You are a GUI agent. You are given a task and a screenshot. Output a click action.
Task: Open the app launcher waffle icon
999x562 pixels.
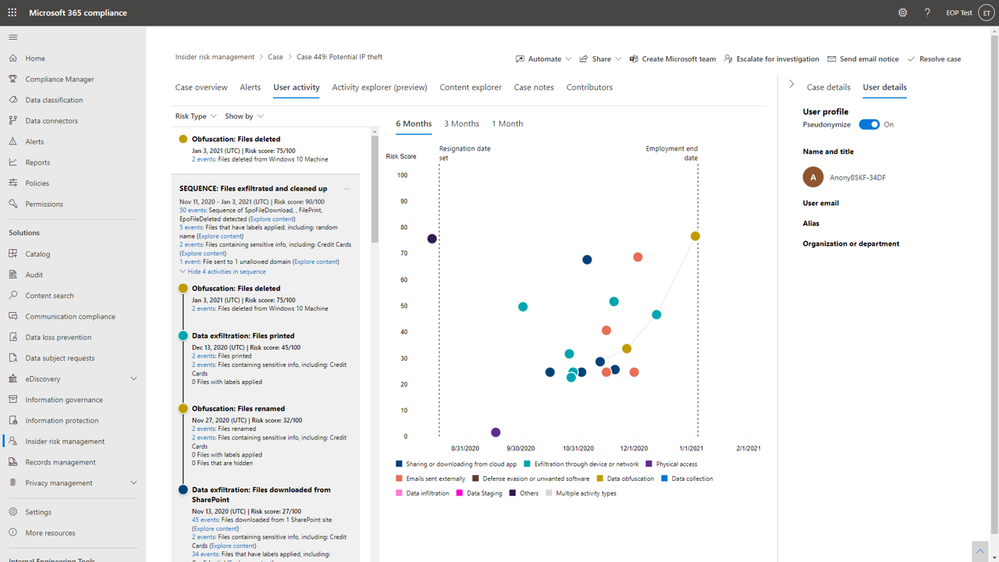12,12
